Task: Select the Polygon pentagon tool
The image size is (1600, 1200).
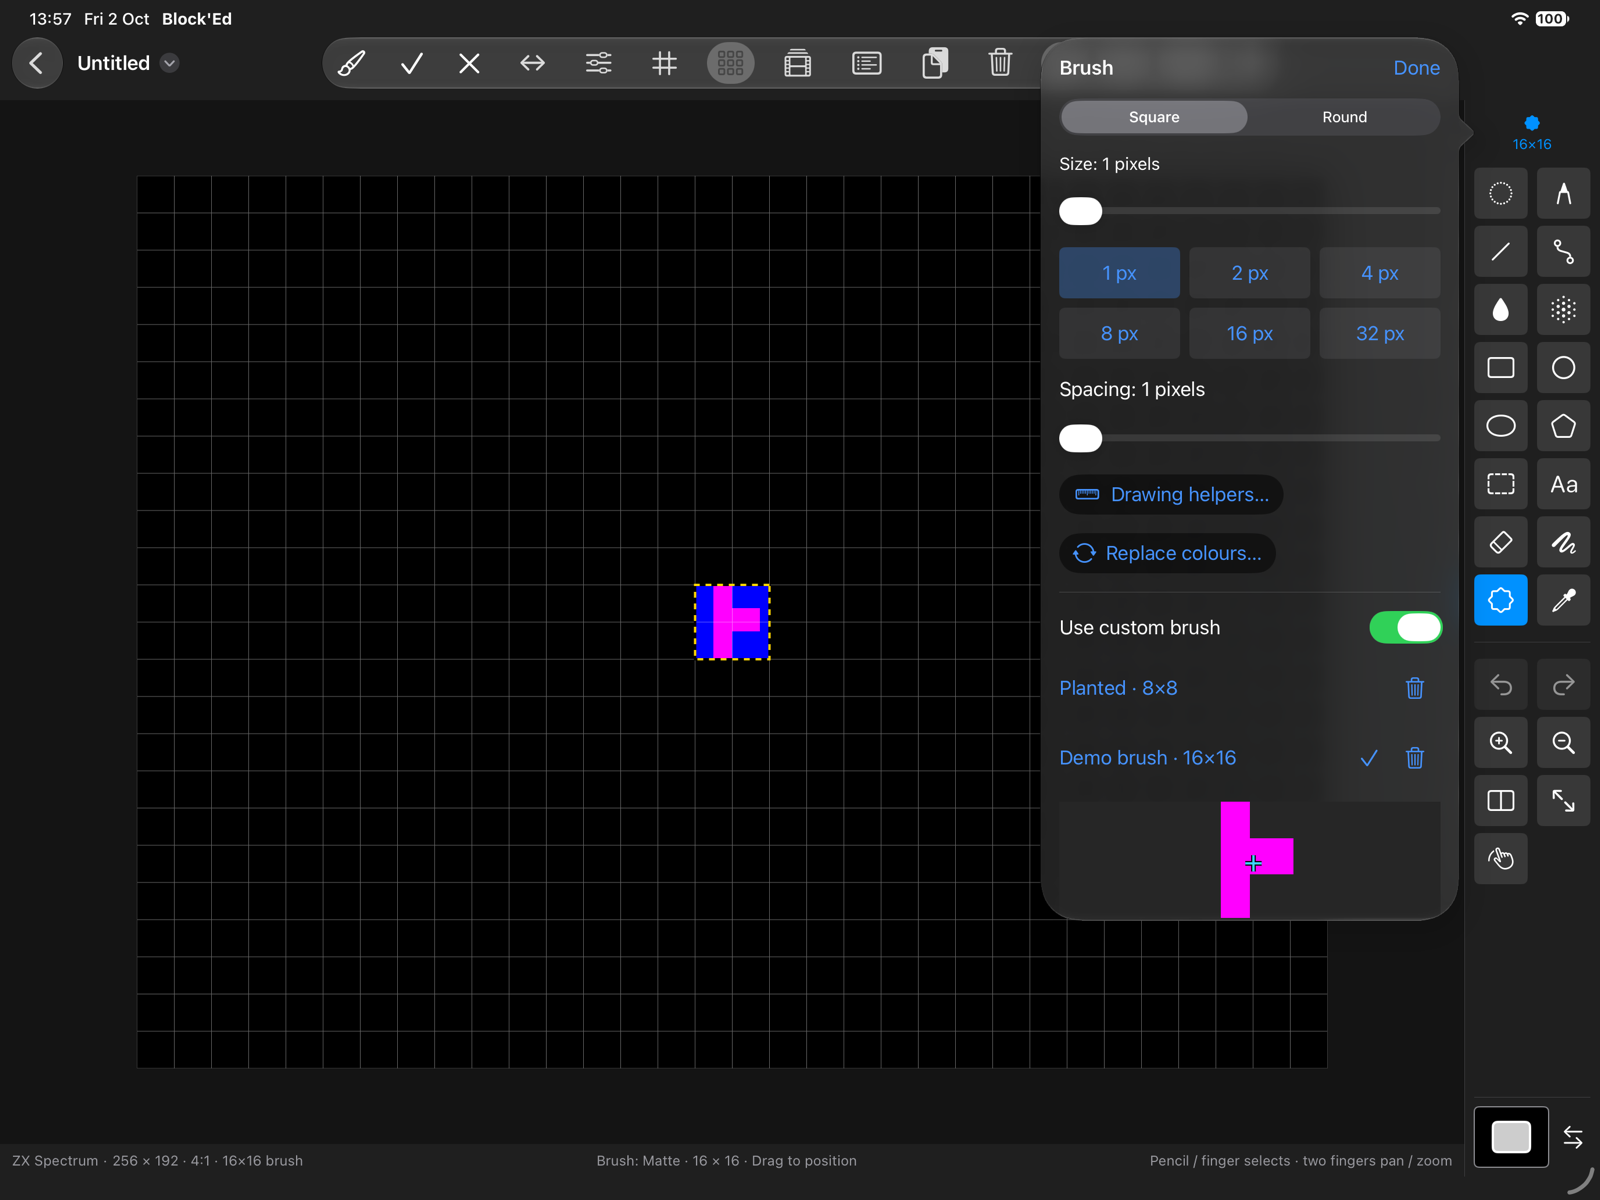Action: coord(1563,426)
